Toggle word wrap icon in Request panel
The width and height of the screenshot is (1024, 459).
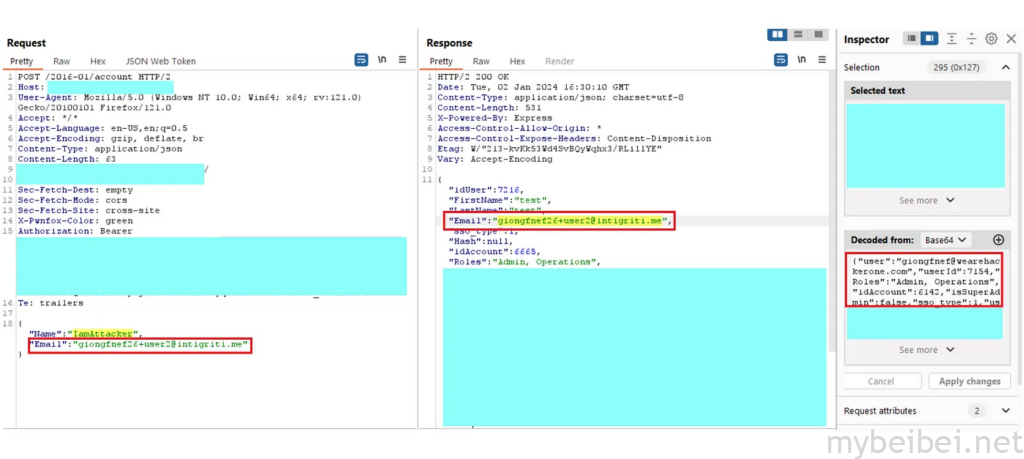[x=360, y=61]
